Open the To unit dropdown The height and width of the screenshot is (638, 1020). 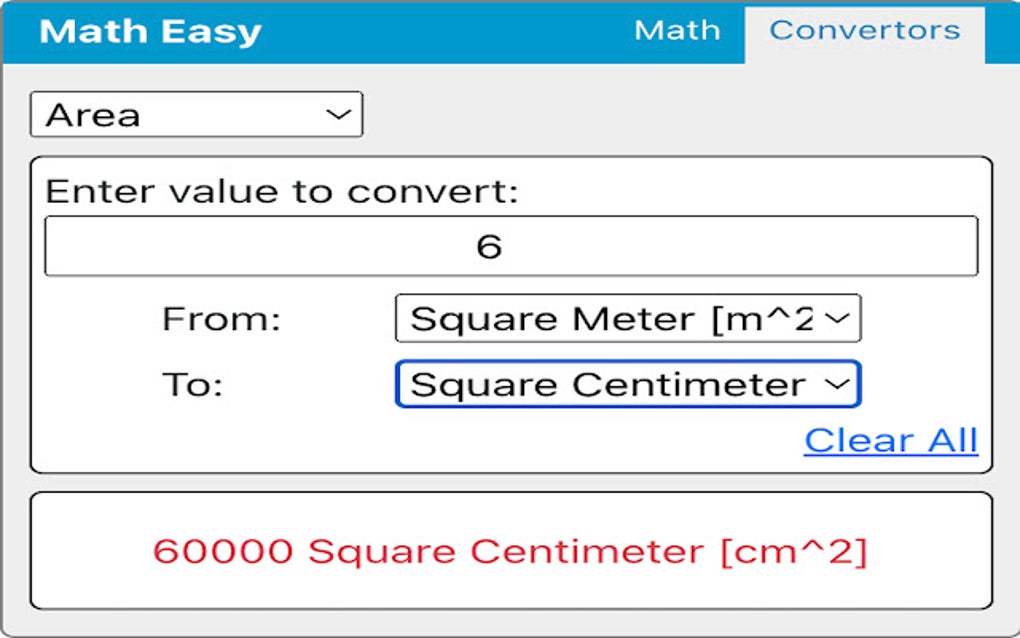coord(628,383)
